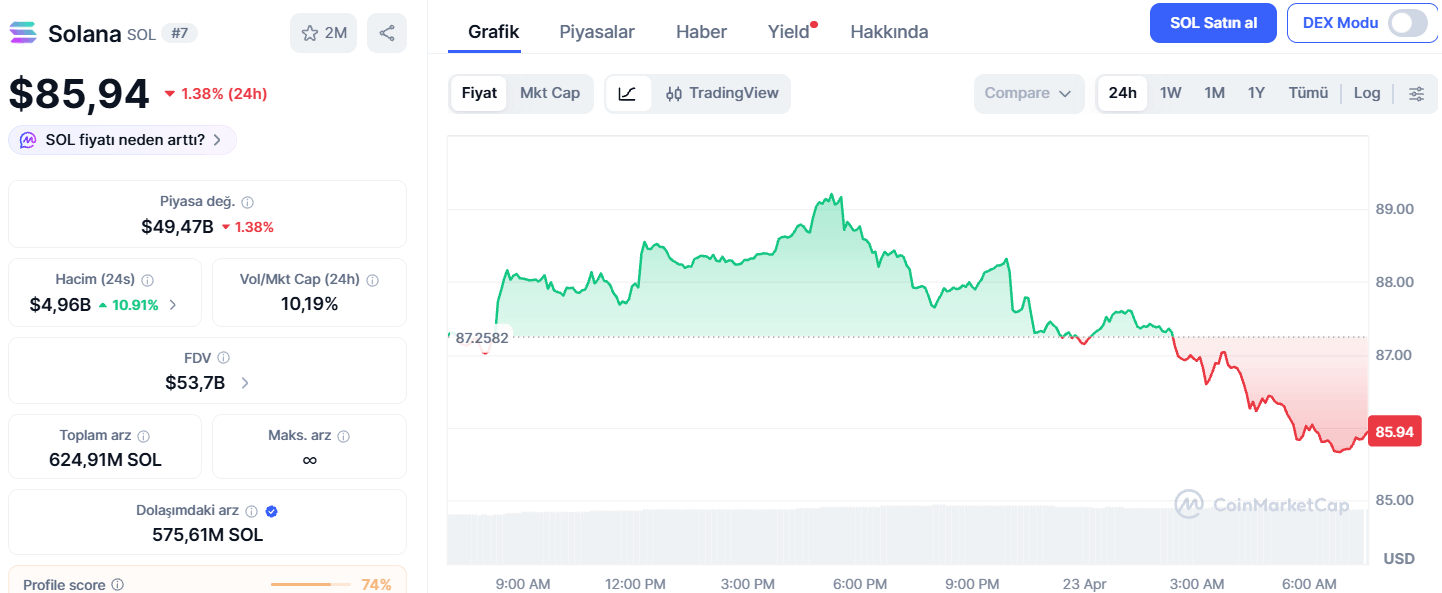1442x593 pixels.
Task: Select the 1M time range
Action: click(1214, 93)
